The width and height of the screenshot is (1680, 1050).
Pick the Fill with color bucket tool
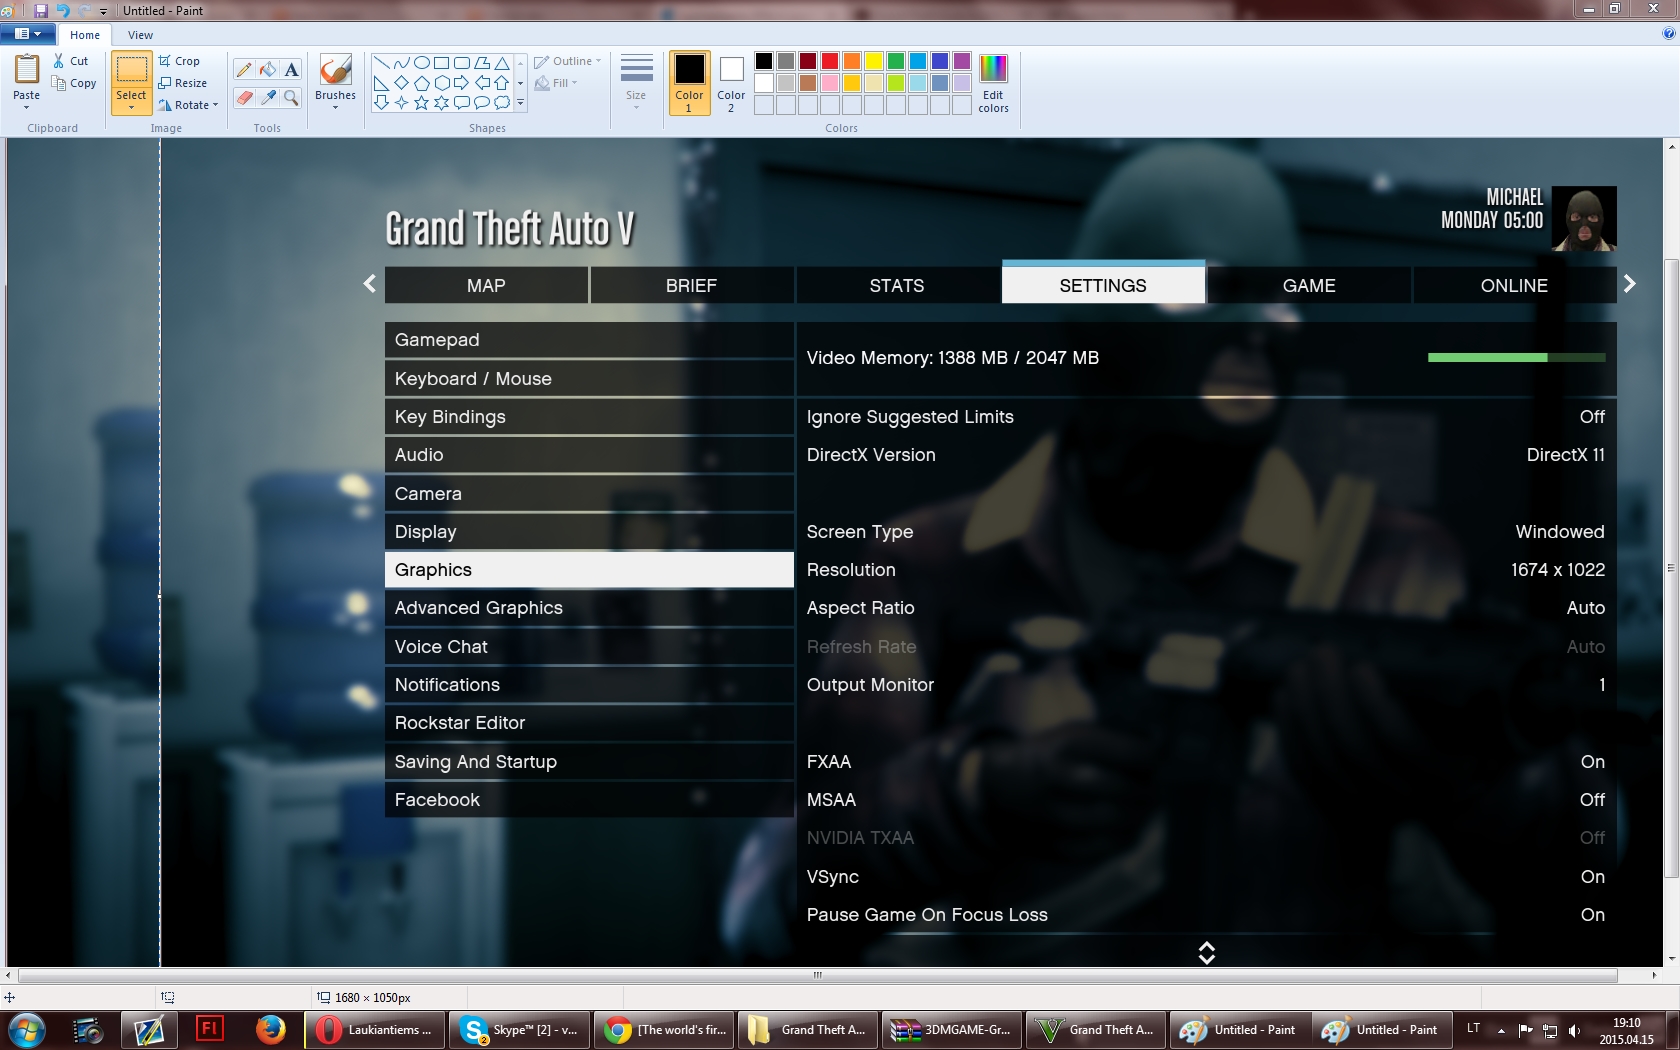point(267,70)
